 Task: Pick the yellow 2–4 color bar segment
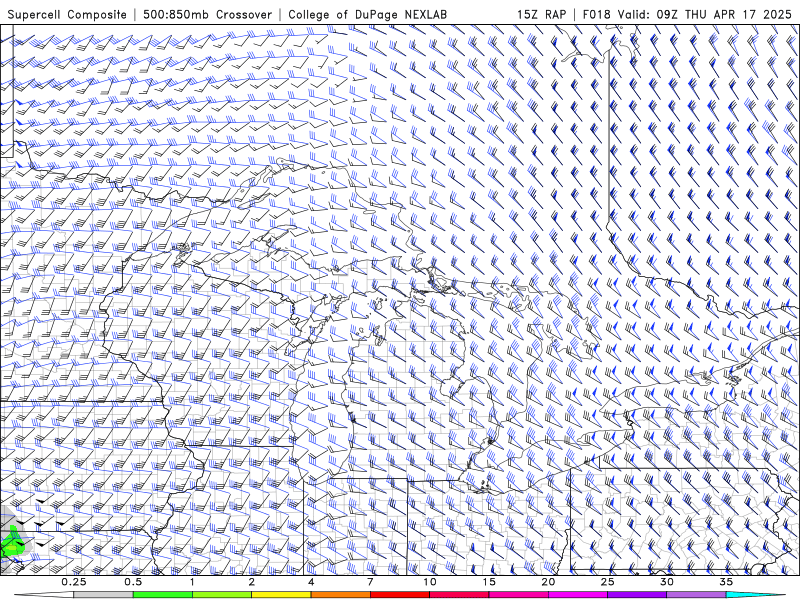[x=281, y=595]
